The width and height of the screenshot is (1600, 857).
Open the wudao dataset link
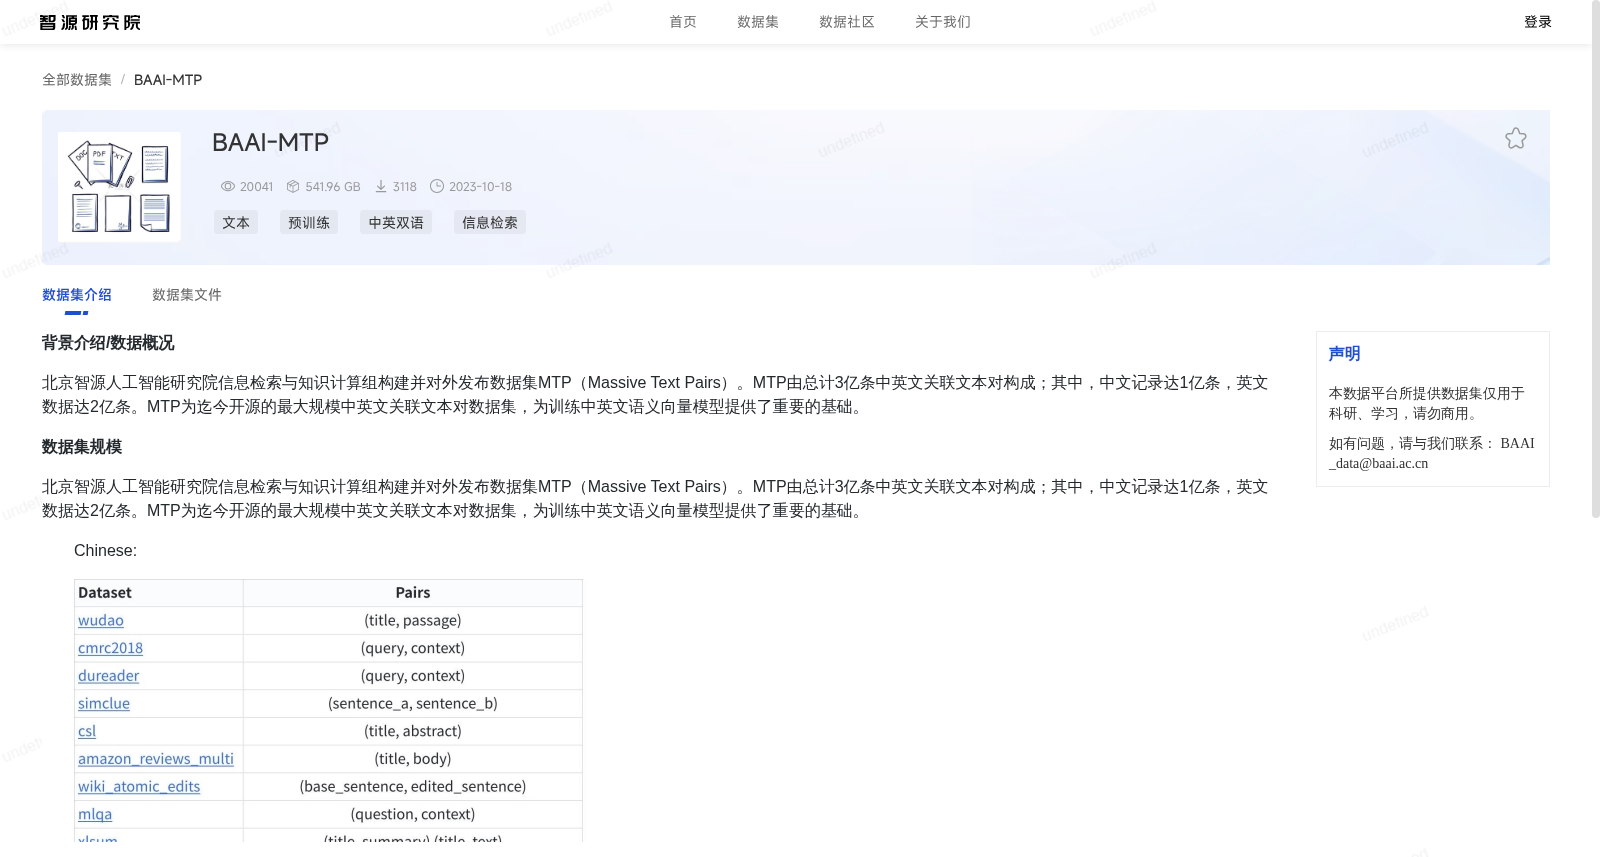101,621
